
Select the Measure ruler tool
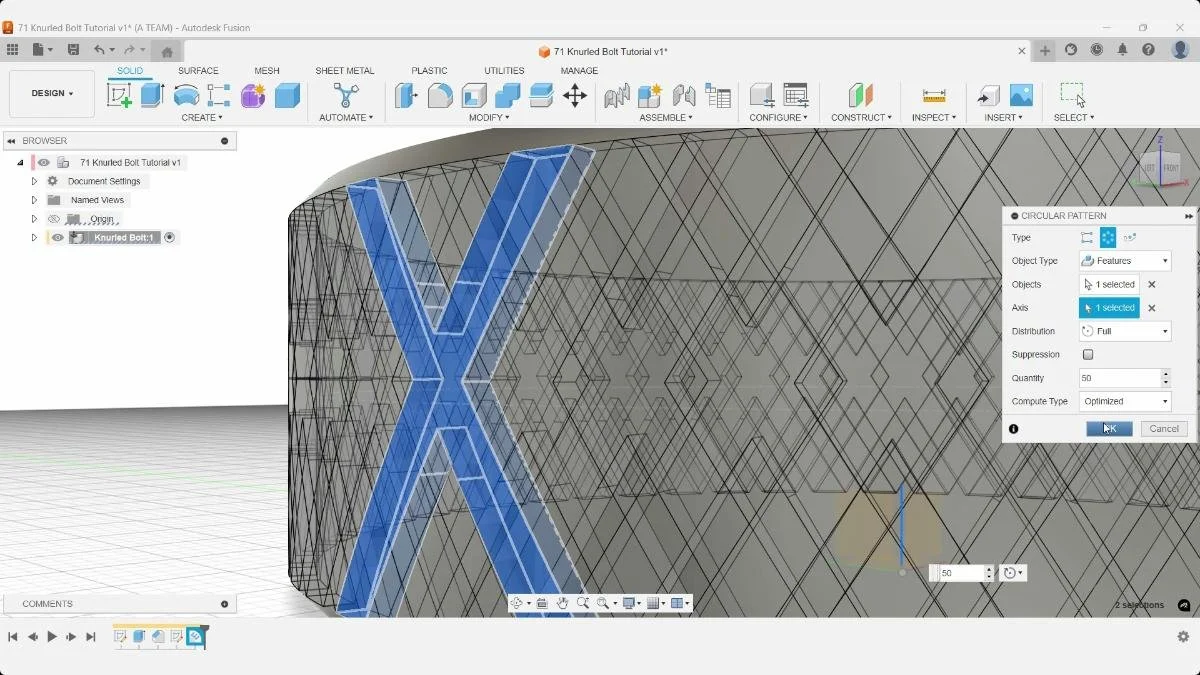tap(934, 95)
